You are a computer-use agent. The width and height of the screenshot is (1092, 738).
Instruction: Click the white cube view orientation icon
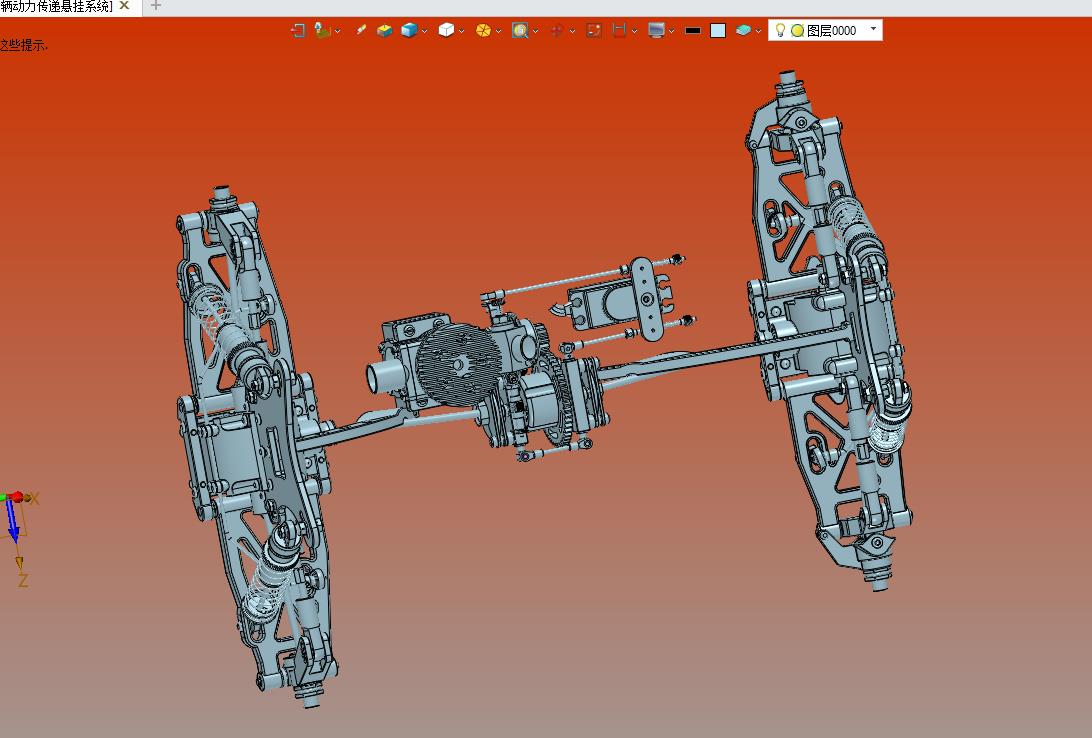(446, 30)
